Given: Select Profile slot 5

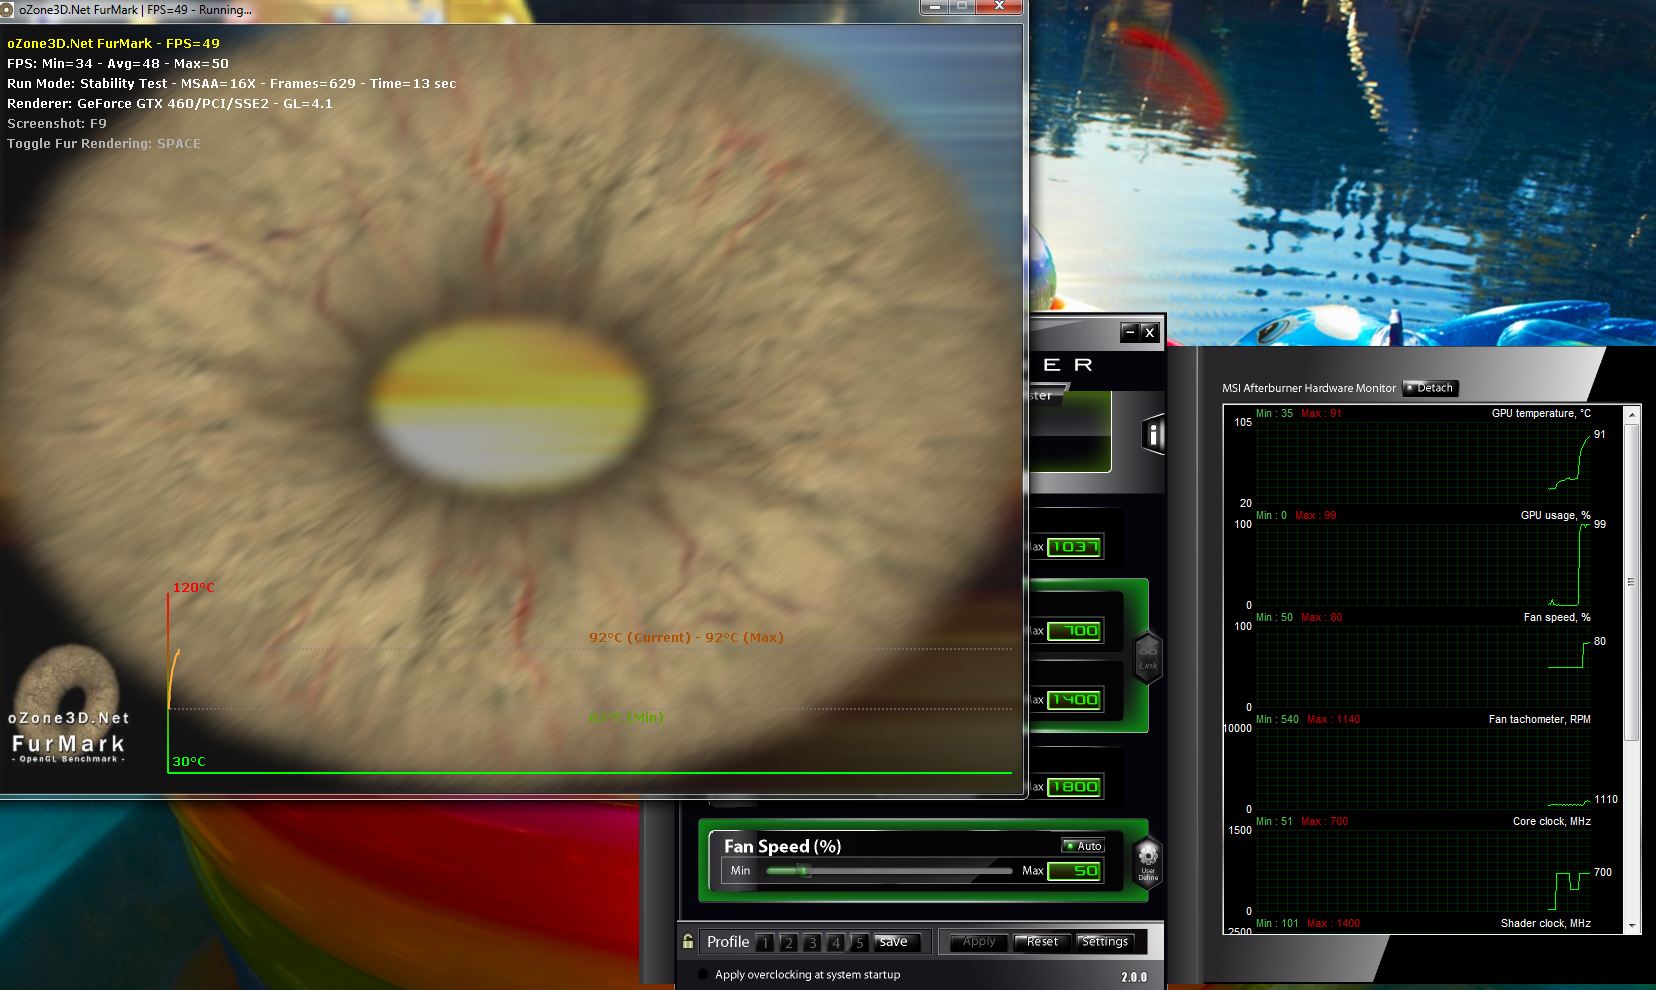Looking at the screenshot, I should point(858,942).
